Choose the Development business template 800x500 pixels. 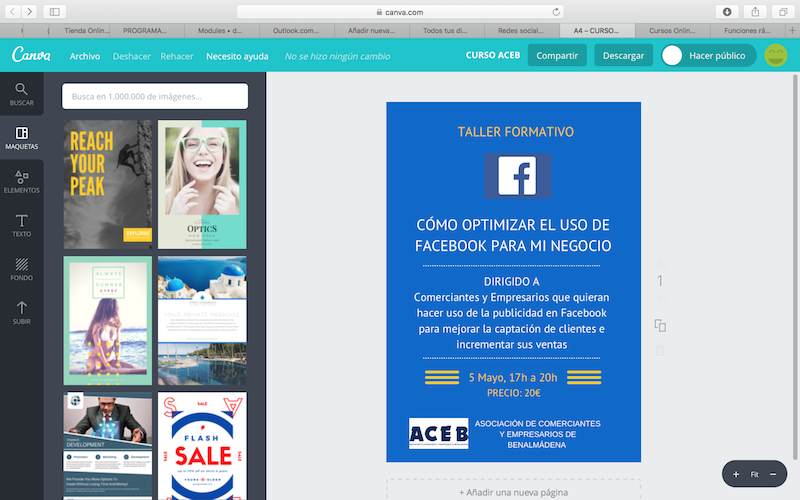pyautogui.click(x=108, y=446)
